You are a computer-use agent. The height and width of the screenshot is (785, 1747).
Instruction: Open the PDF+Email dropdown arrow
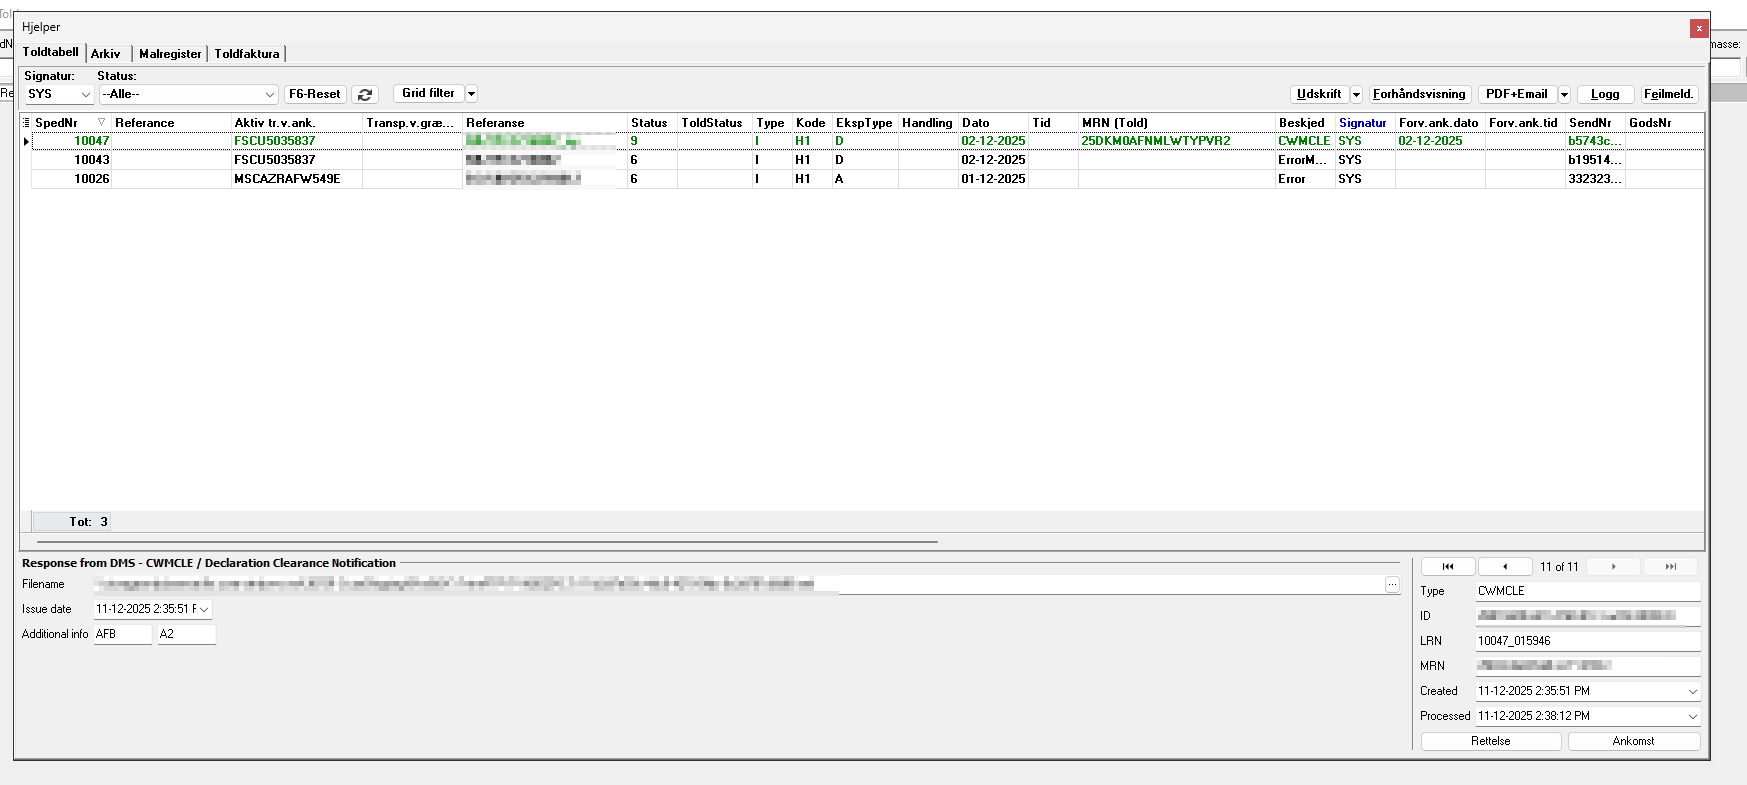[x=1564, y=95]
